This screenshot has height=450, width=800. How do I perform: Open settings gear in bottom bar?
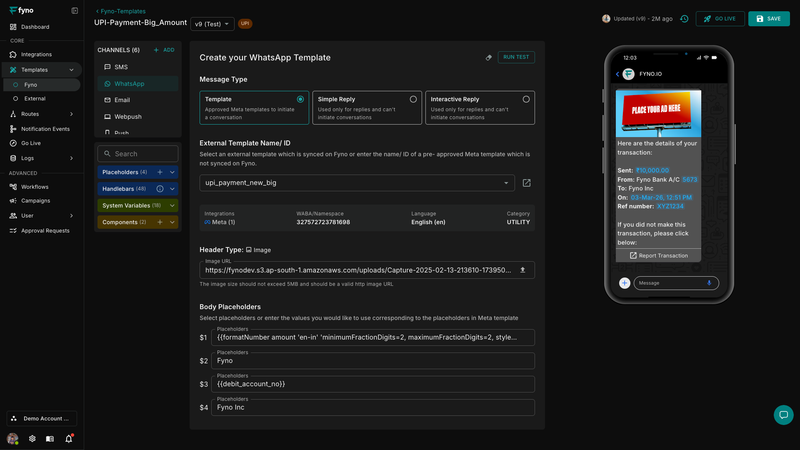(32, 438)
